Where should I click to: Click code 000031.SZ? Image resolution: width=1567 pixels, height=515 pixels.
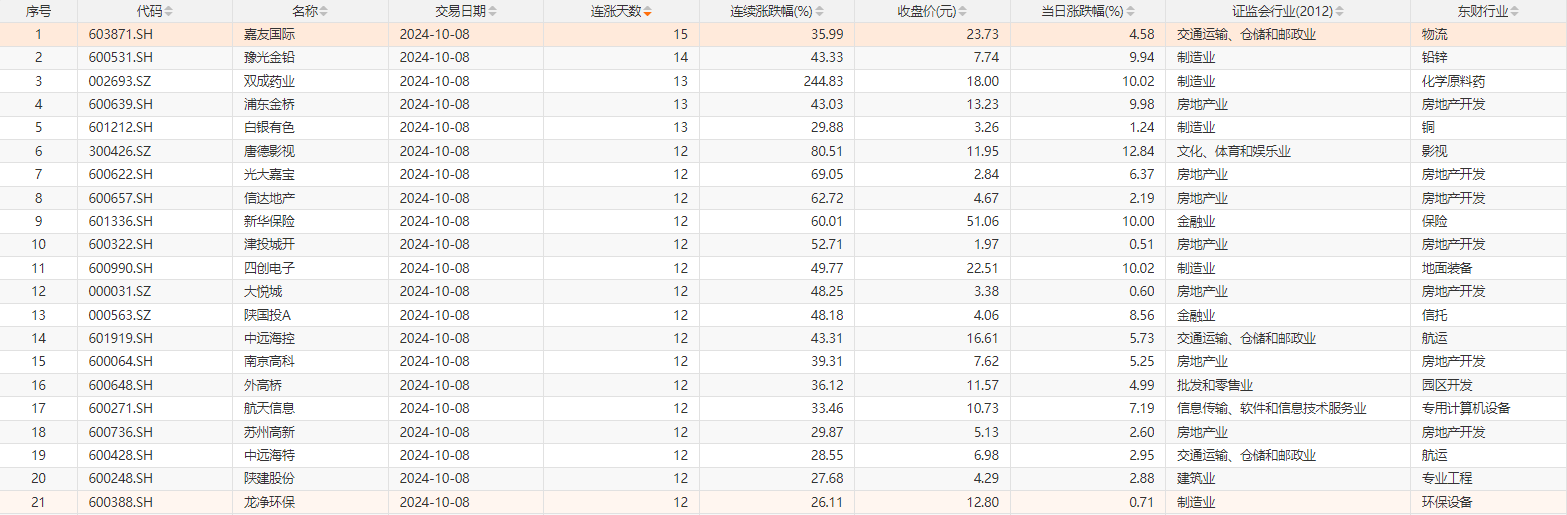(x=121, y=291)
